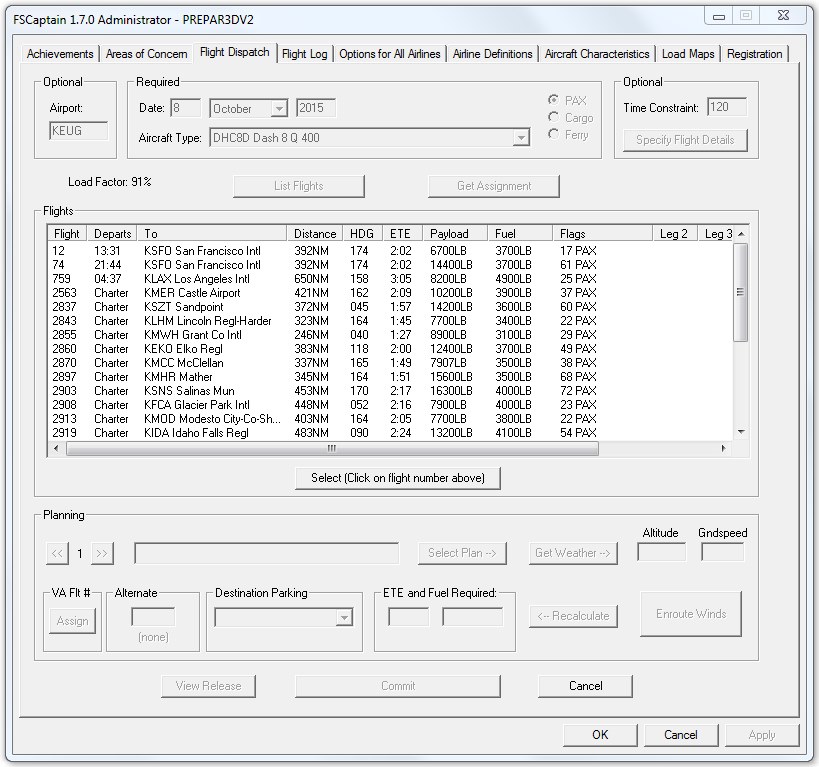This screenshot has height=767, width=819.
Task: Select the Ferry radio button
Action: point(553,134)
